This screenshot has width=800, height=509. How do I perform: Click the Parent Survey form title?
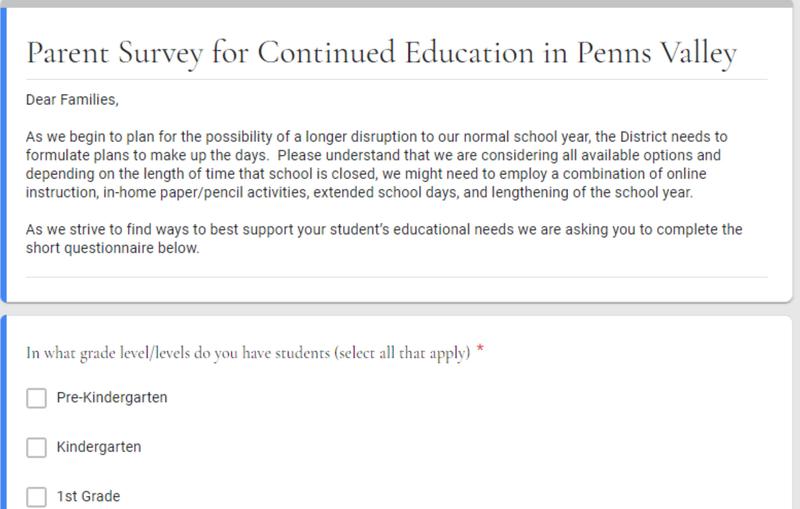pyautogui.click(x=380, y=53)
